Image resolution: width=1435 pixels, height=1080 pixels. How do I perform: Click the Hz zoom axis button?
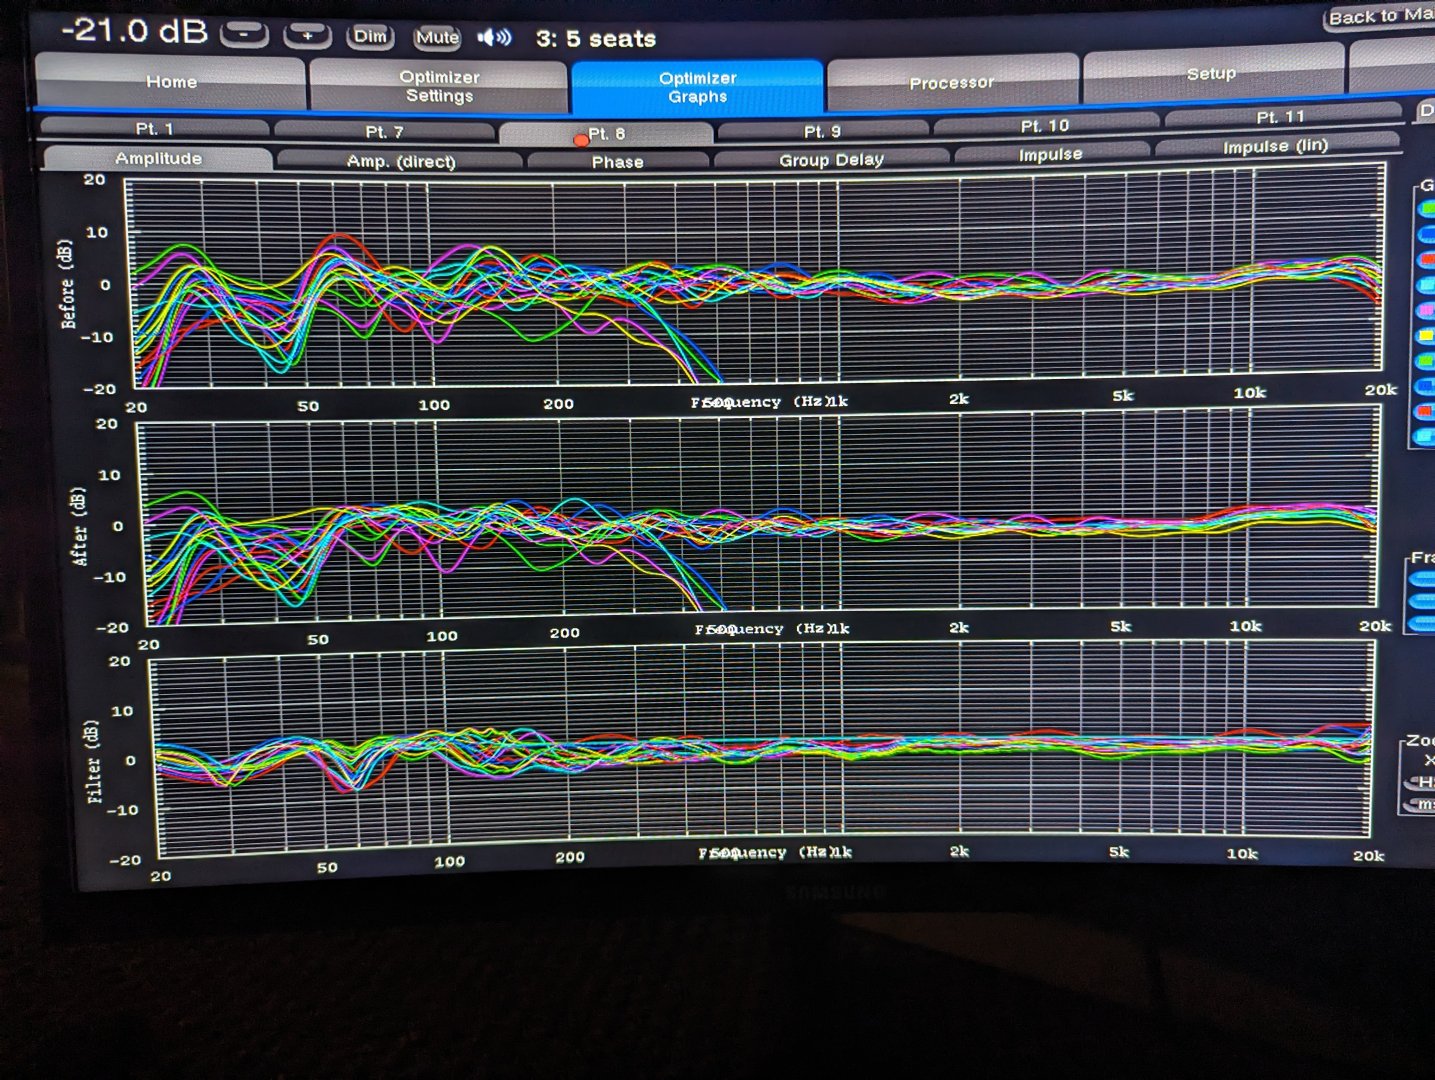1422,782
